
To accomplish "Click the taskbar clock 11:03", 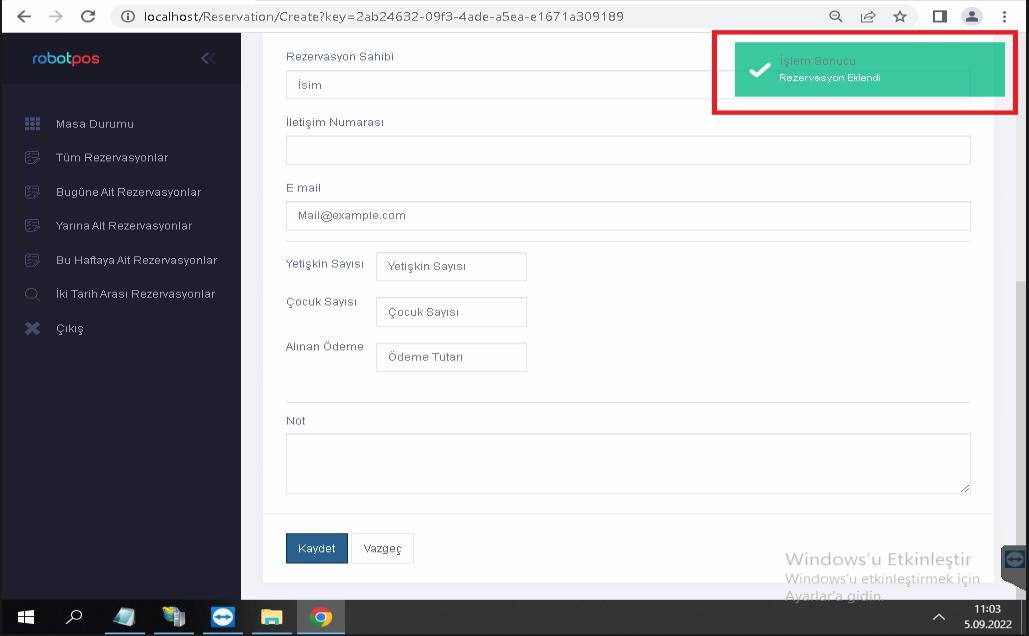I will (987, 609).
